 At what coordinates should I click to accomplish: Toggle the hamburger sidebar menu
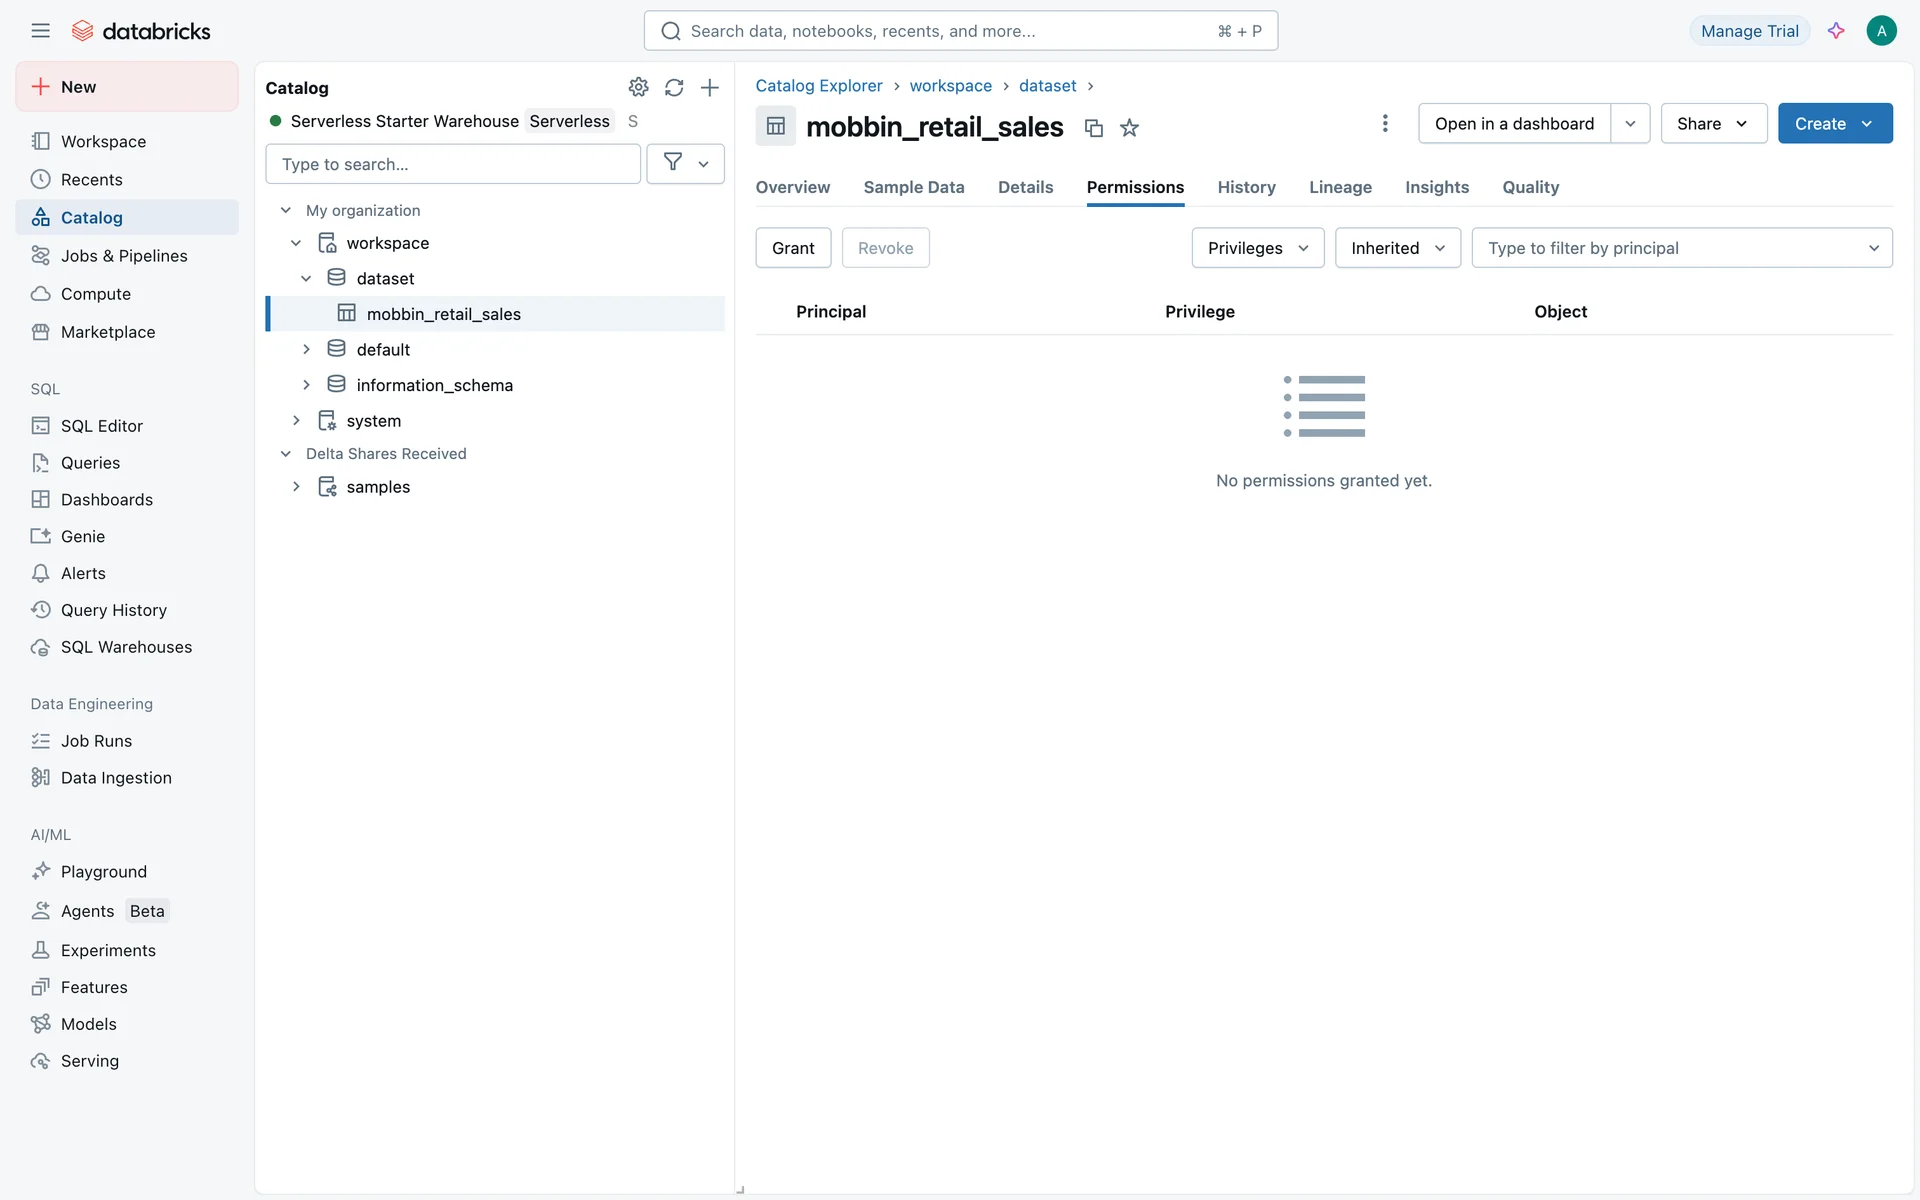coord(40,31)
